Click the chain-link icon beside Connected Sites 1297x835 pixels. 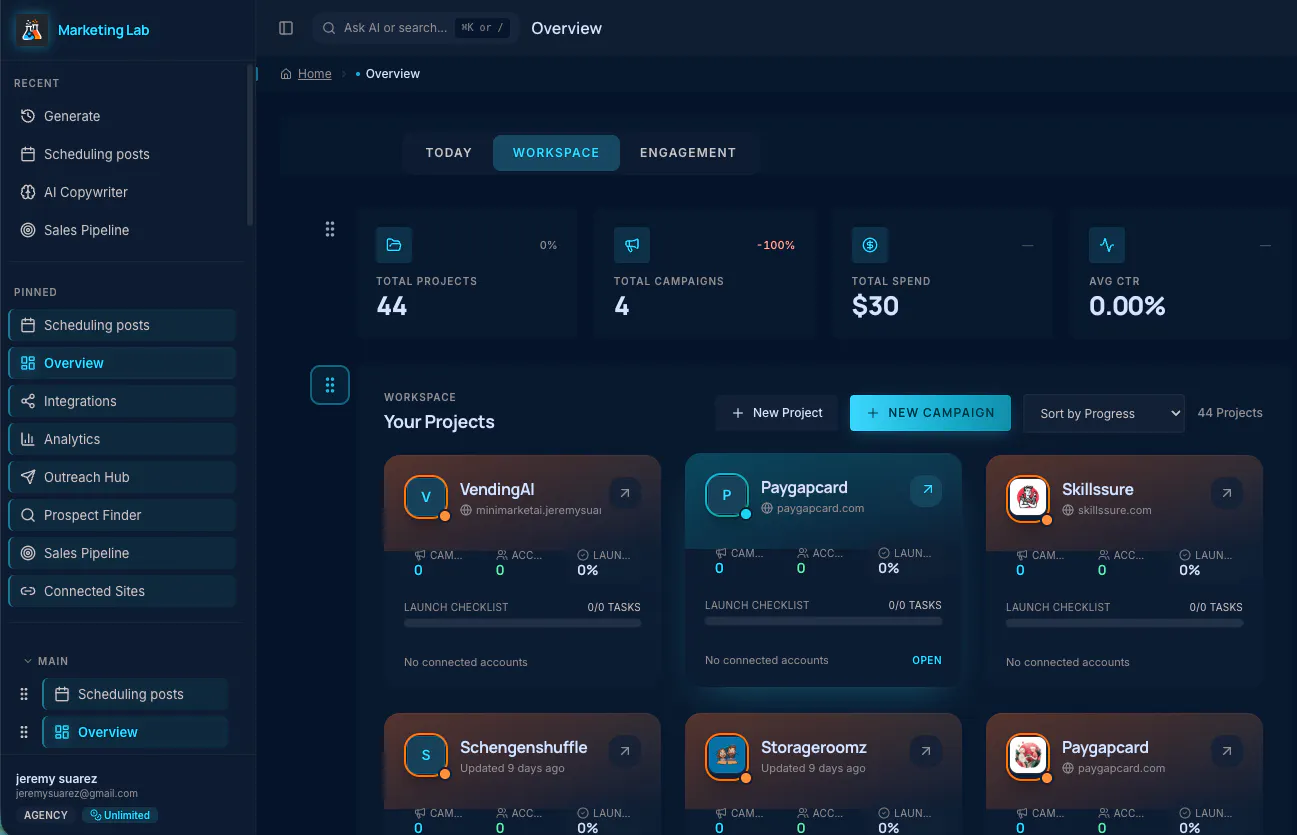point(28,591)
